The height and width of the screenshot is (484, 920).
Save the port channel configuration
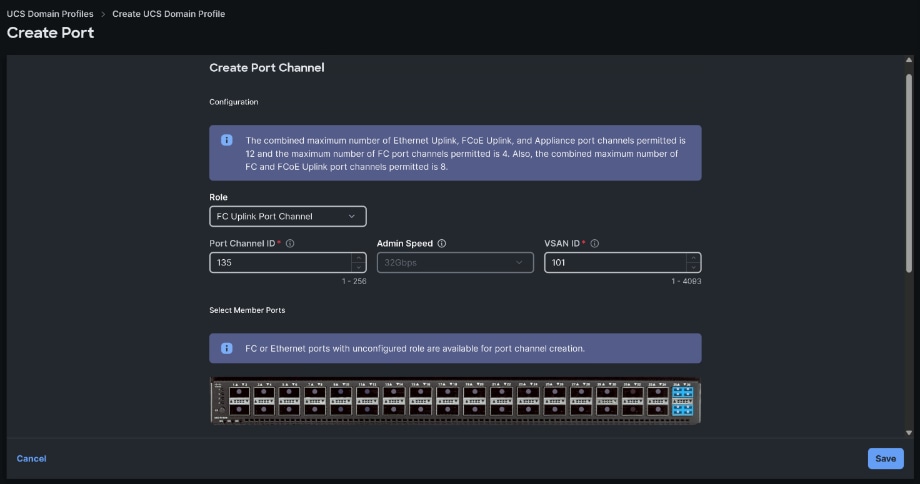pos(885,459)
